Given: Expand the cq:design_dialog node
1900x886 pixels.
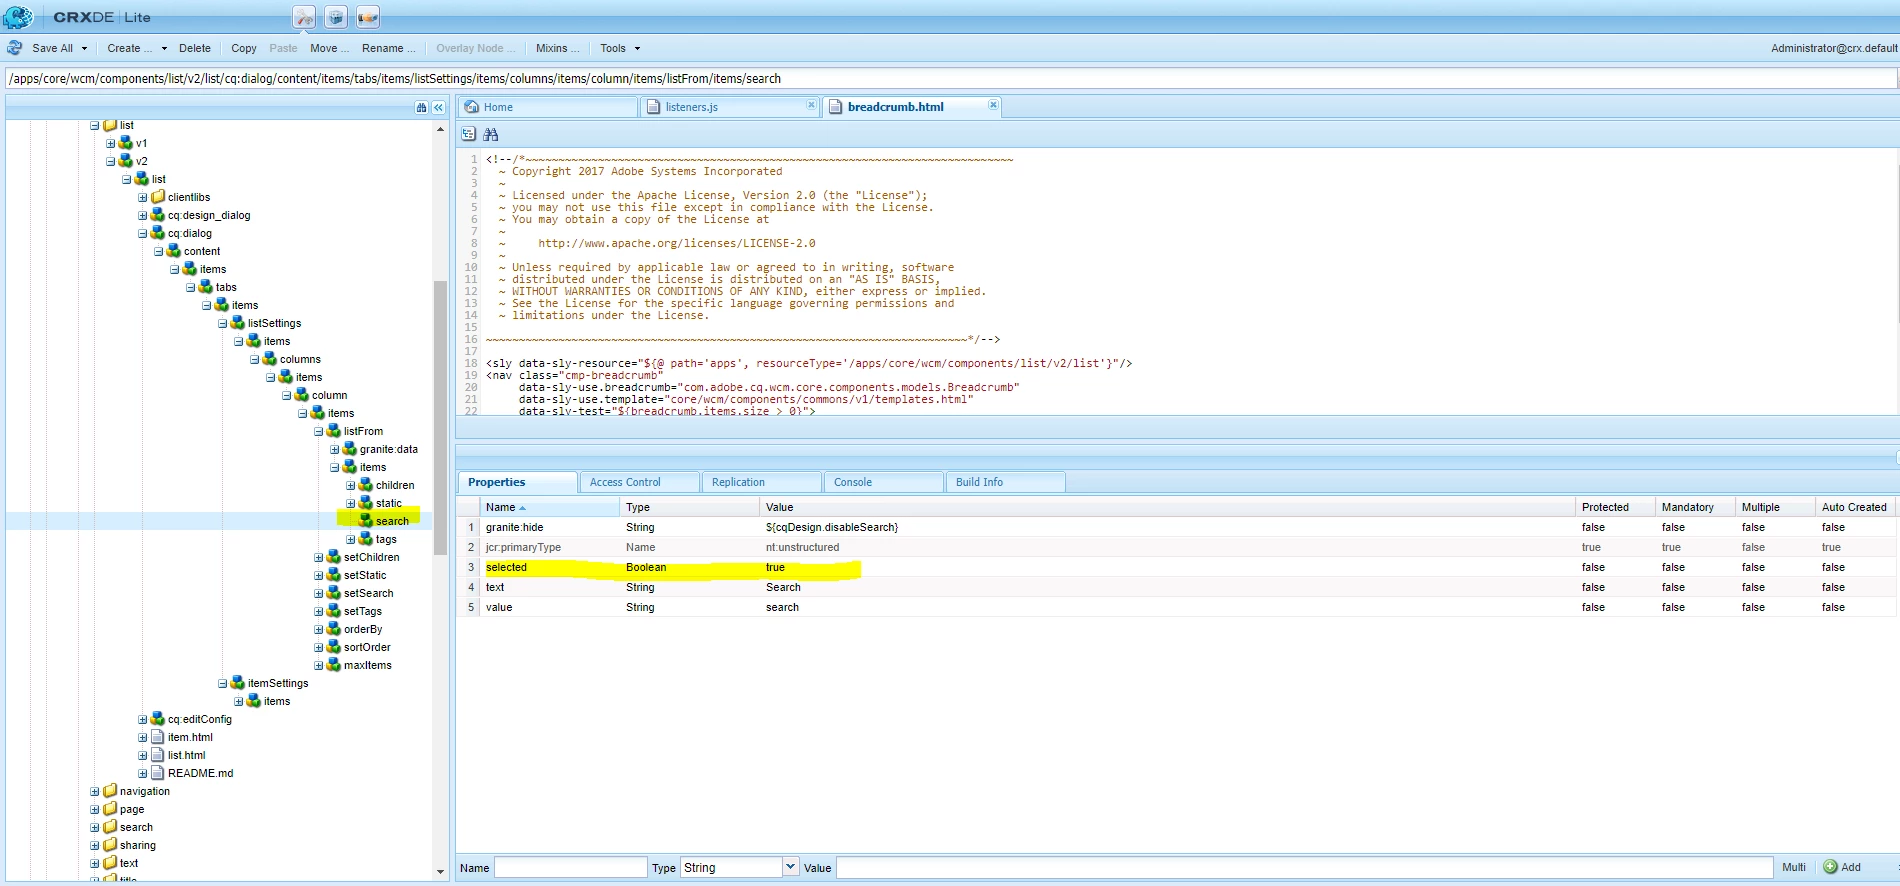Looking at the screenshot, I should 143,215.
